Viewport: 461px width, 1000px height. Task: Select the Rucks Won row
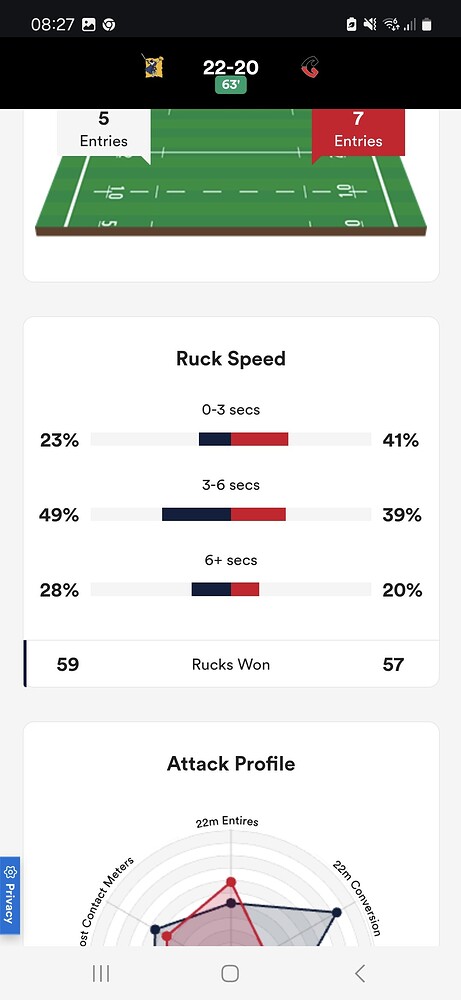pyautogui.click(x=231, y=664)
